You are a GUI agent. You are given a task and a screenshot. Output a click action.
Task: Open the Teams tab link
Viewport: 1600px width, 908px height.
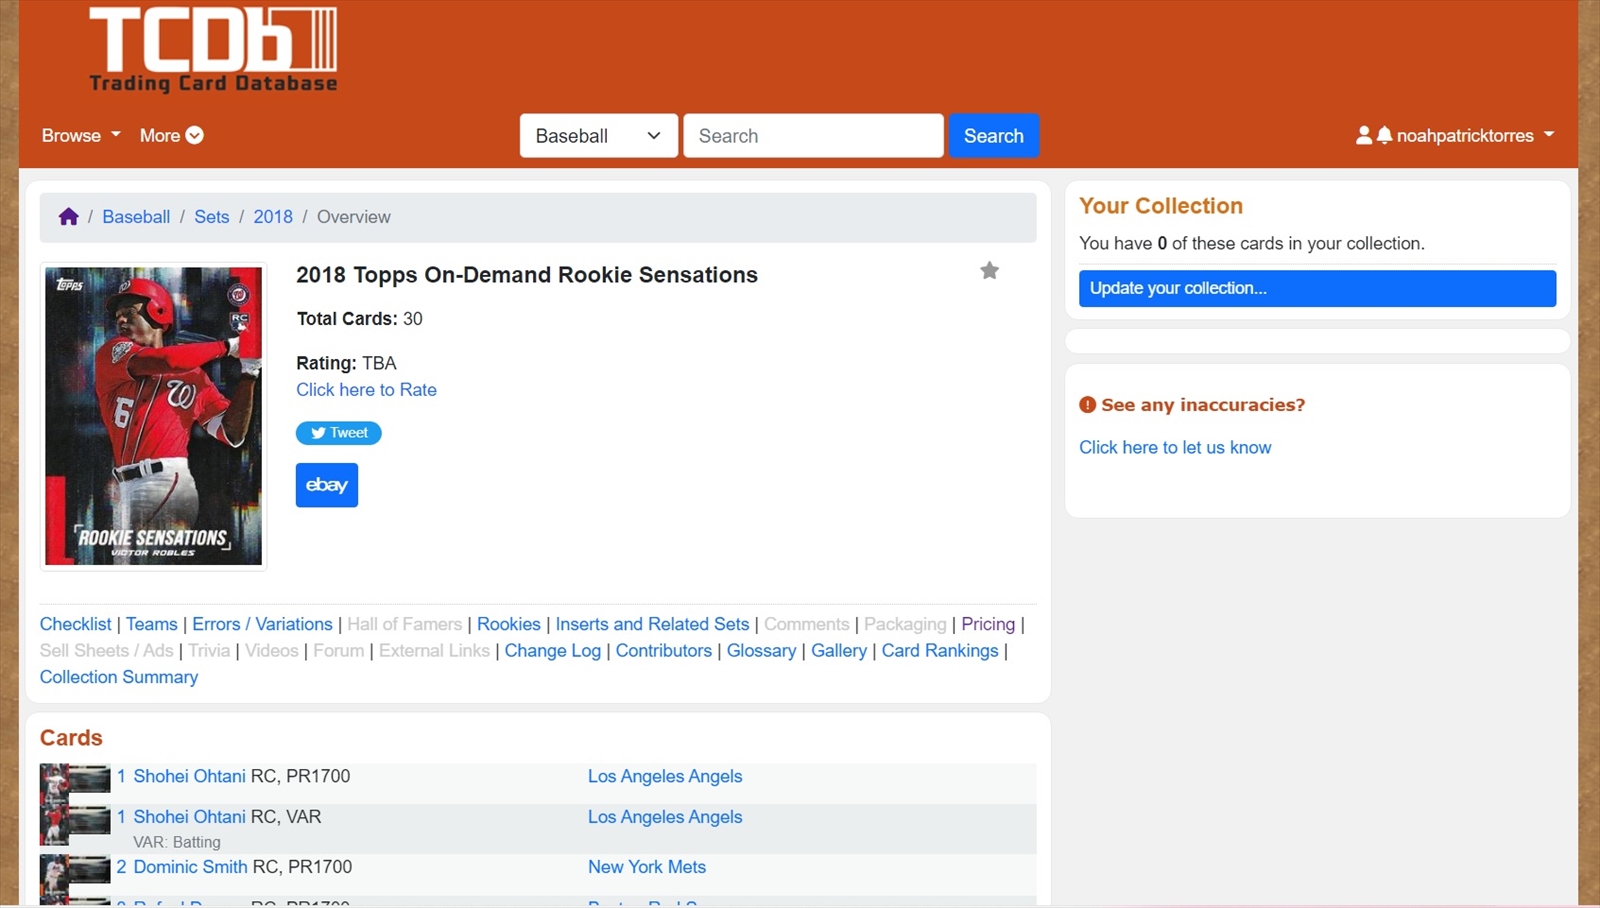[151, 624]
